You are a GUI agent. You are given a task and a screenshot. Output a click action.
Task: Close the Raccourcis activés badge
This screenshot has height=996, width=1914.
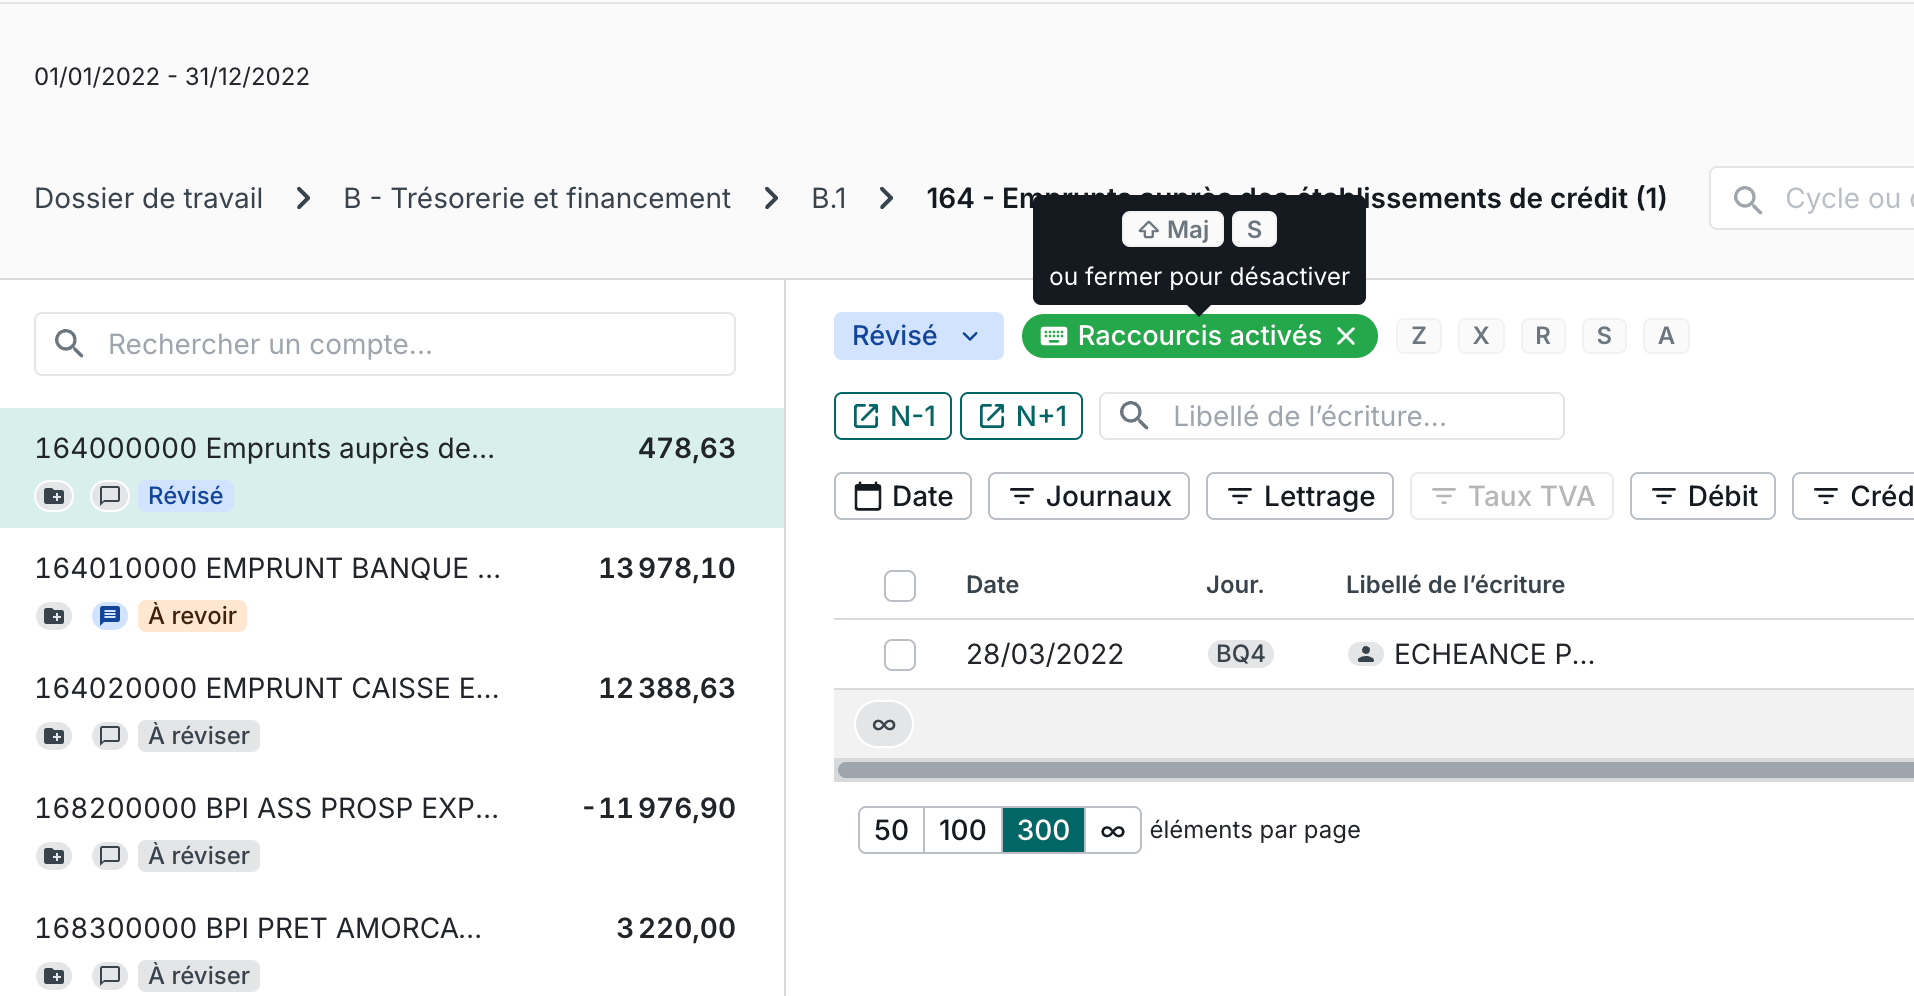coord(1347,336)
